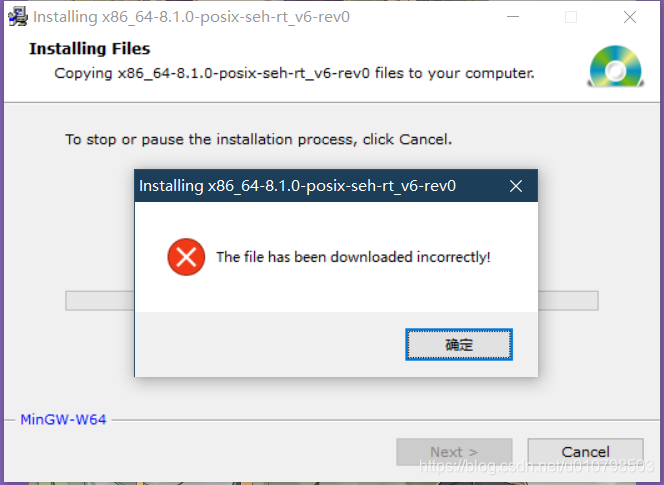This screenshot has height=485, width=664.
Task: Confirm the error with the 确定 button
Action: point(459,344)
